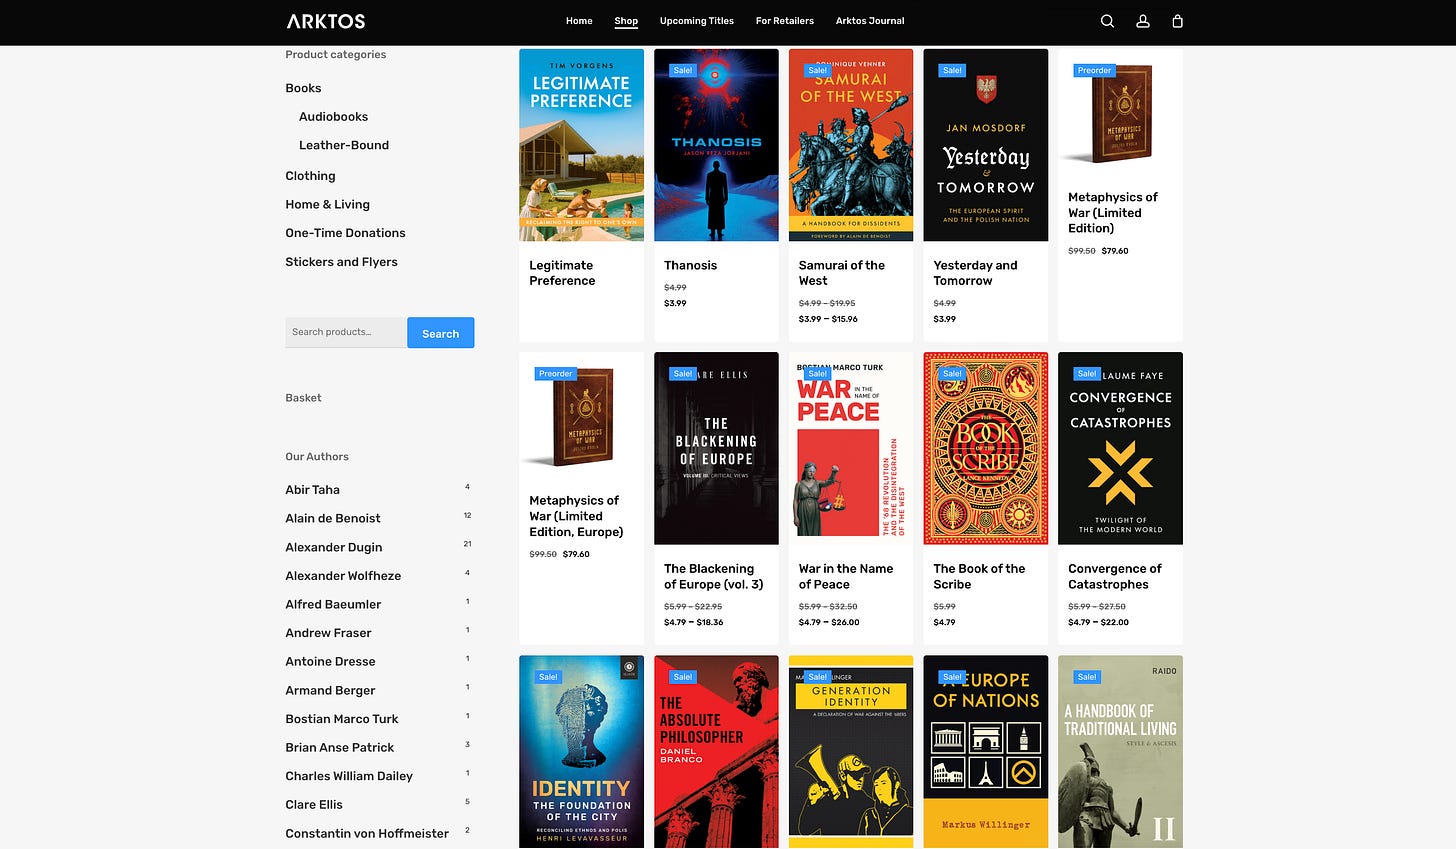Open the user account icon
This screenshot has height=849, width=1456.
click(x=1143, y=21)
